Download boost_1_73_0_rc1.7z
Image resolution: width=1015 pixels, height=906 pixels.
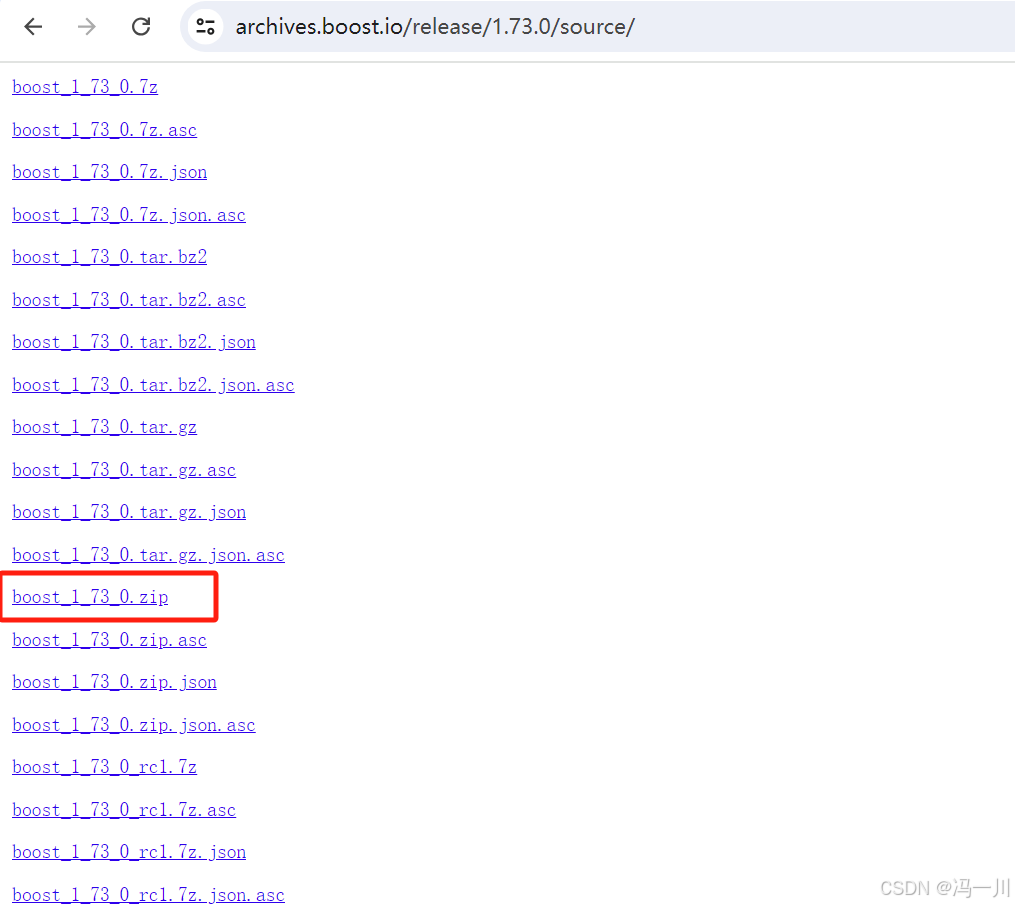pyautogui.click(x=104, y=768)
